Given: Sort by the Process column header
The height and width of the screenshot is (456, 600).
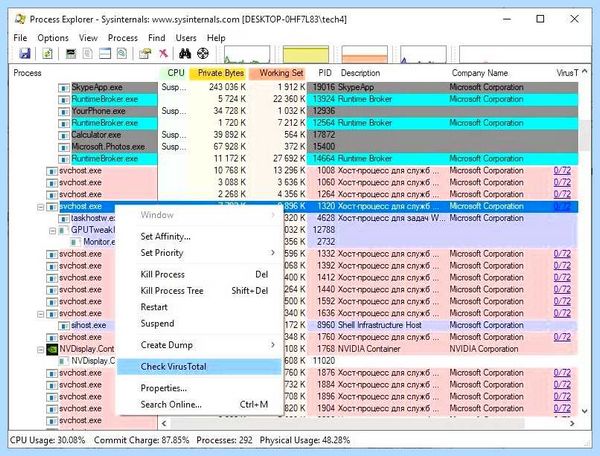Looking at the screenshot, I should tap(83, 73).
